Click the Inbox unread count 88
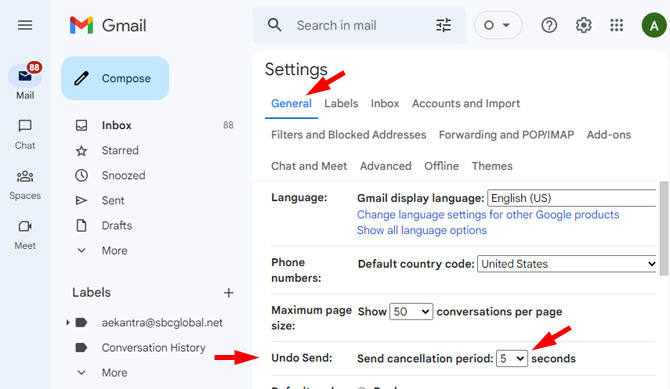Screen dimensions: 670x389 point(228,125)
